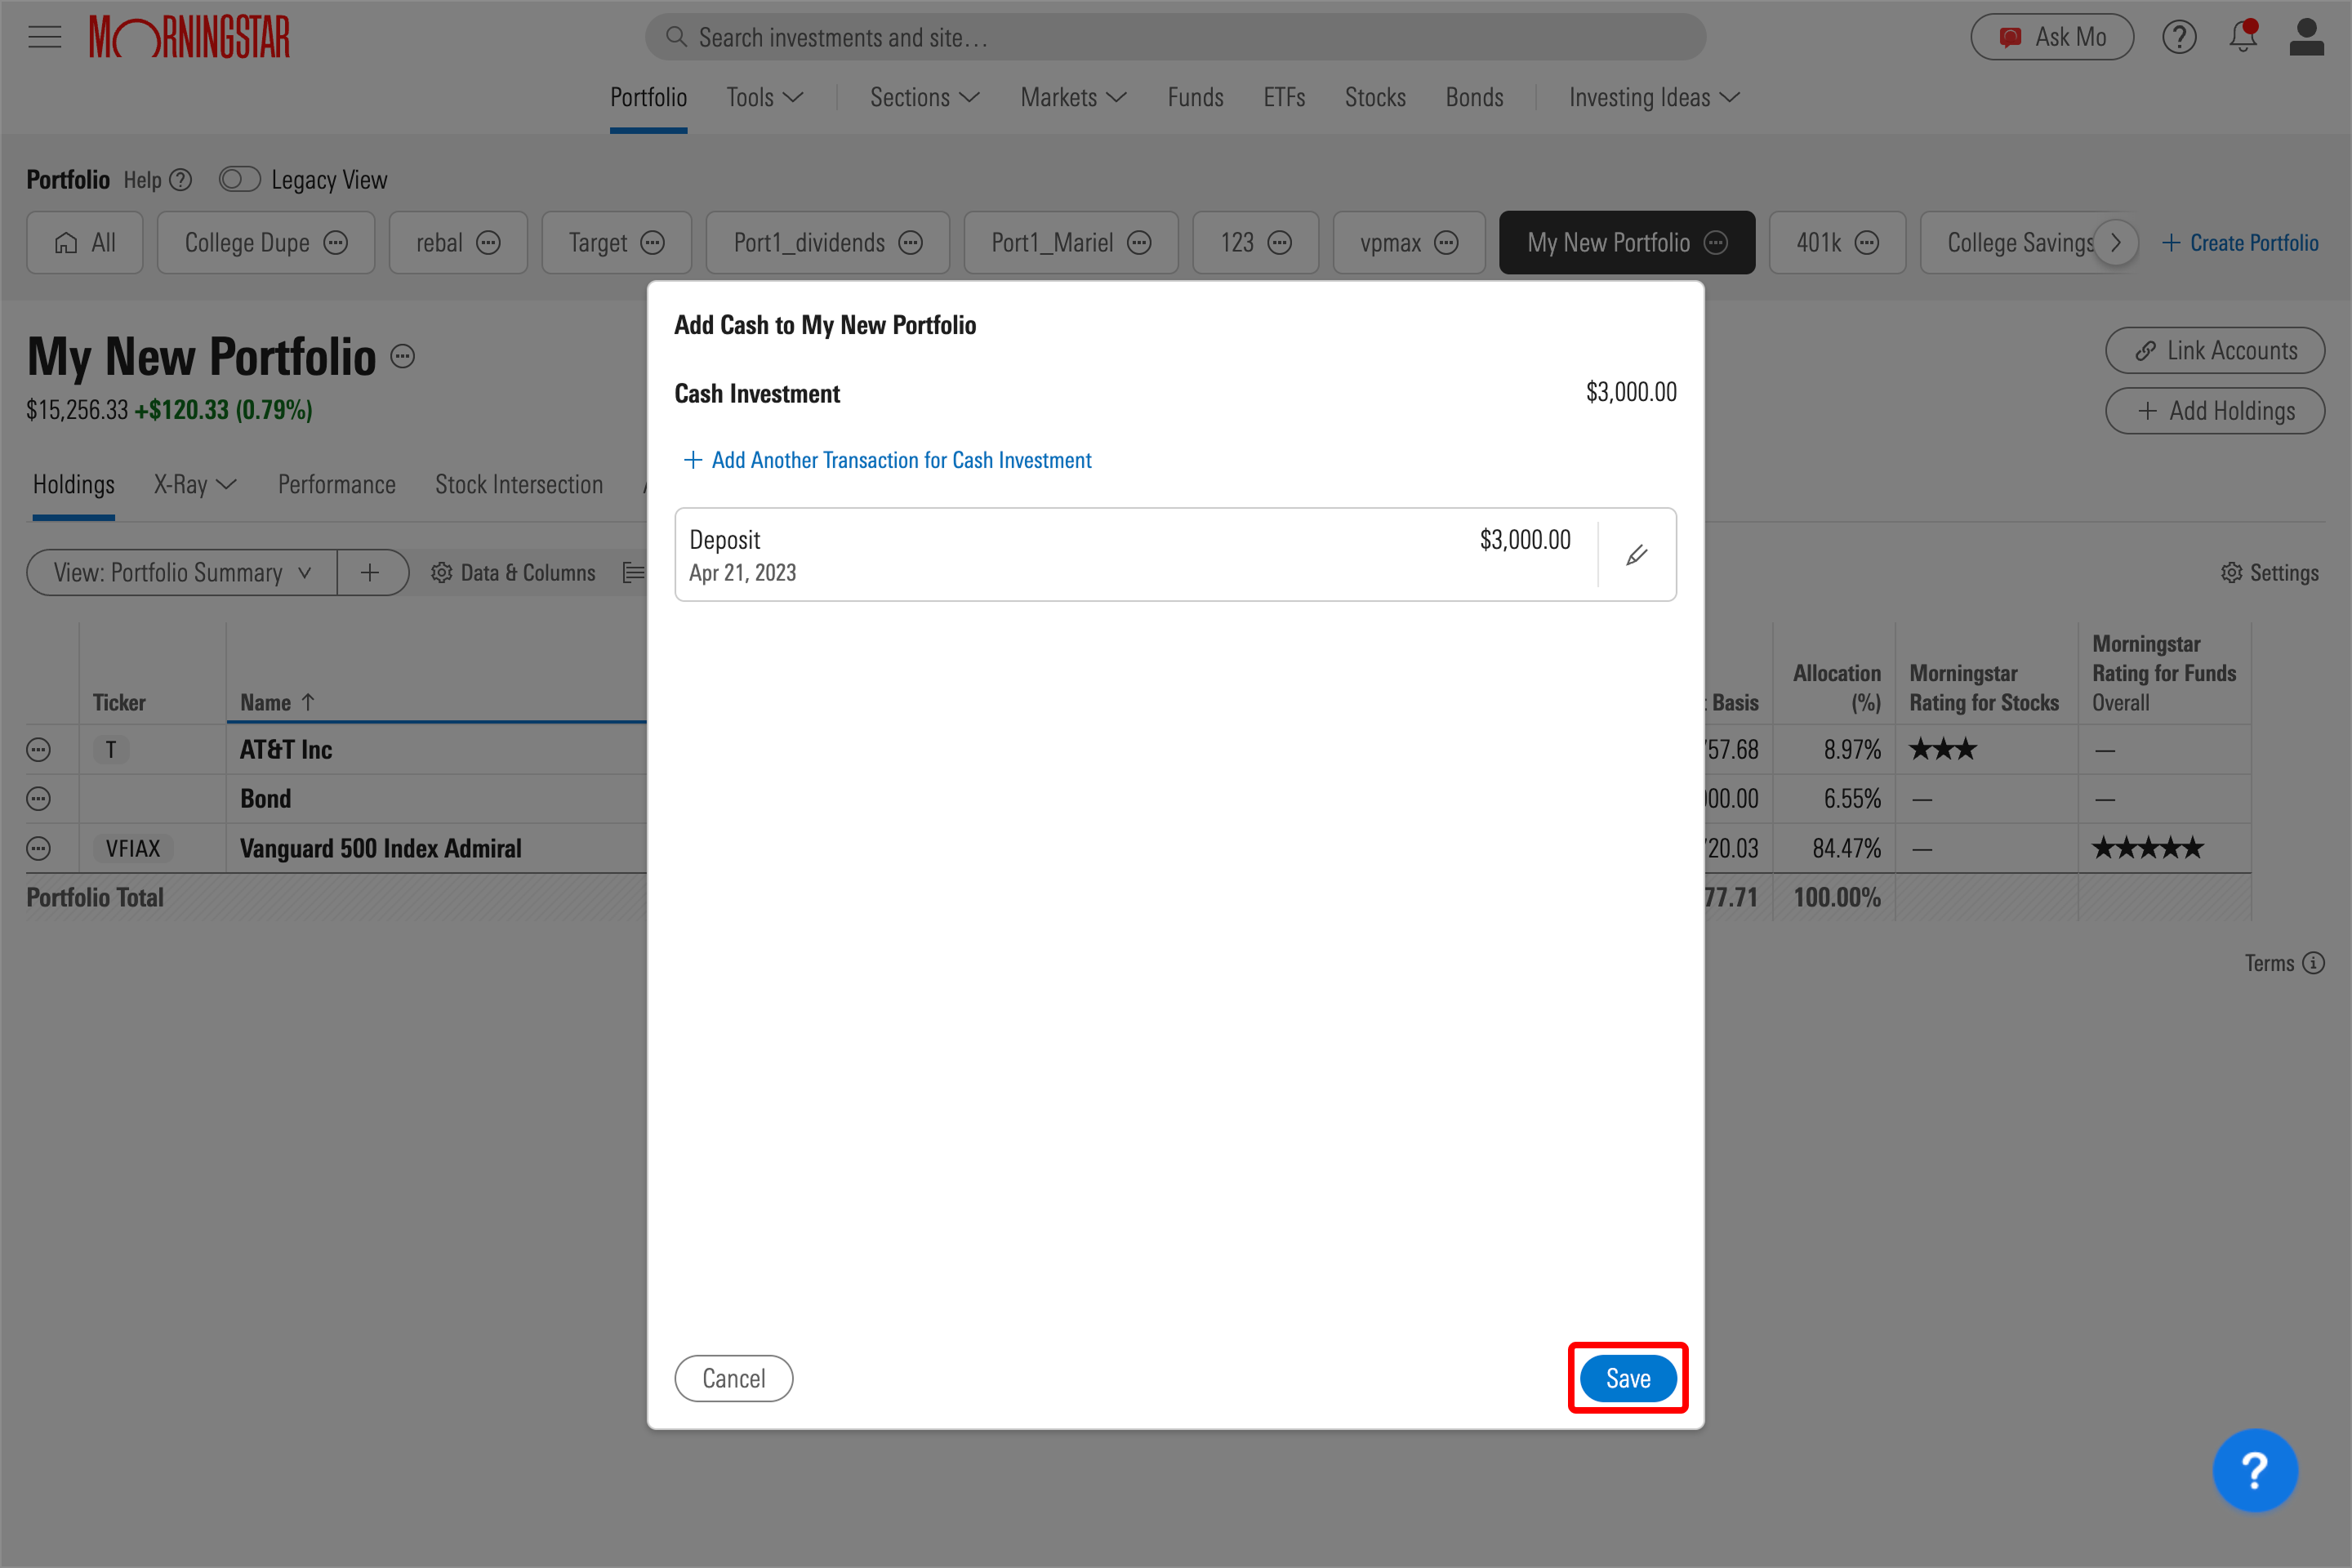Open options menu on the 401k portfolio chip
Image resolution: width=2352 pixels, height=1568 pixels.
click(1866, 242)
